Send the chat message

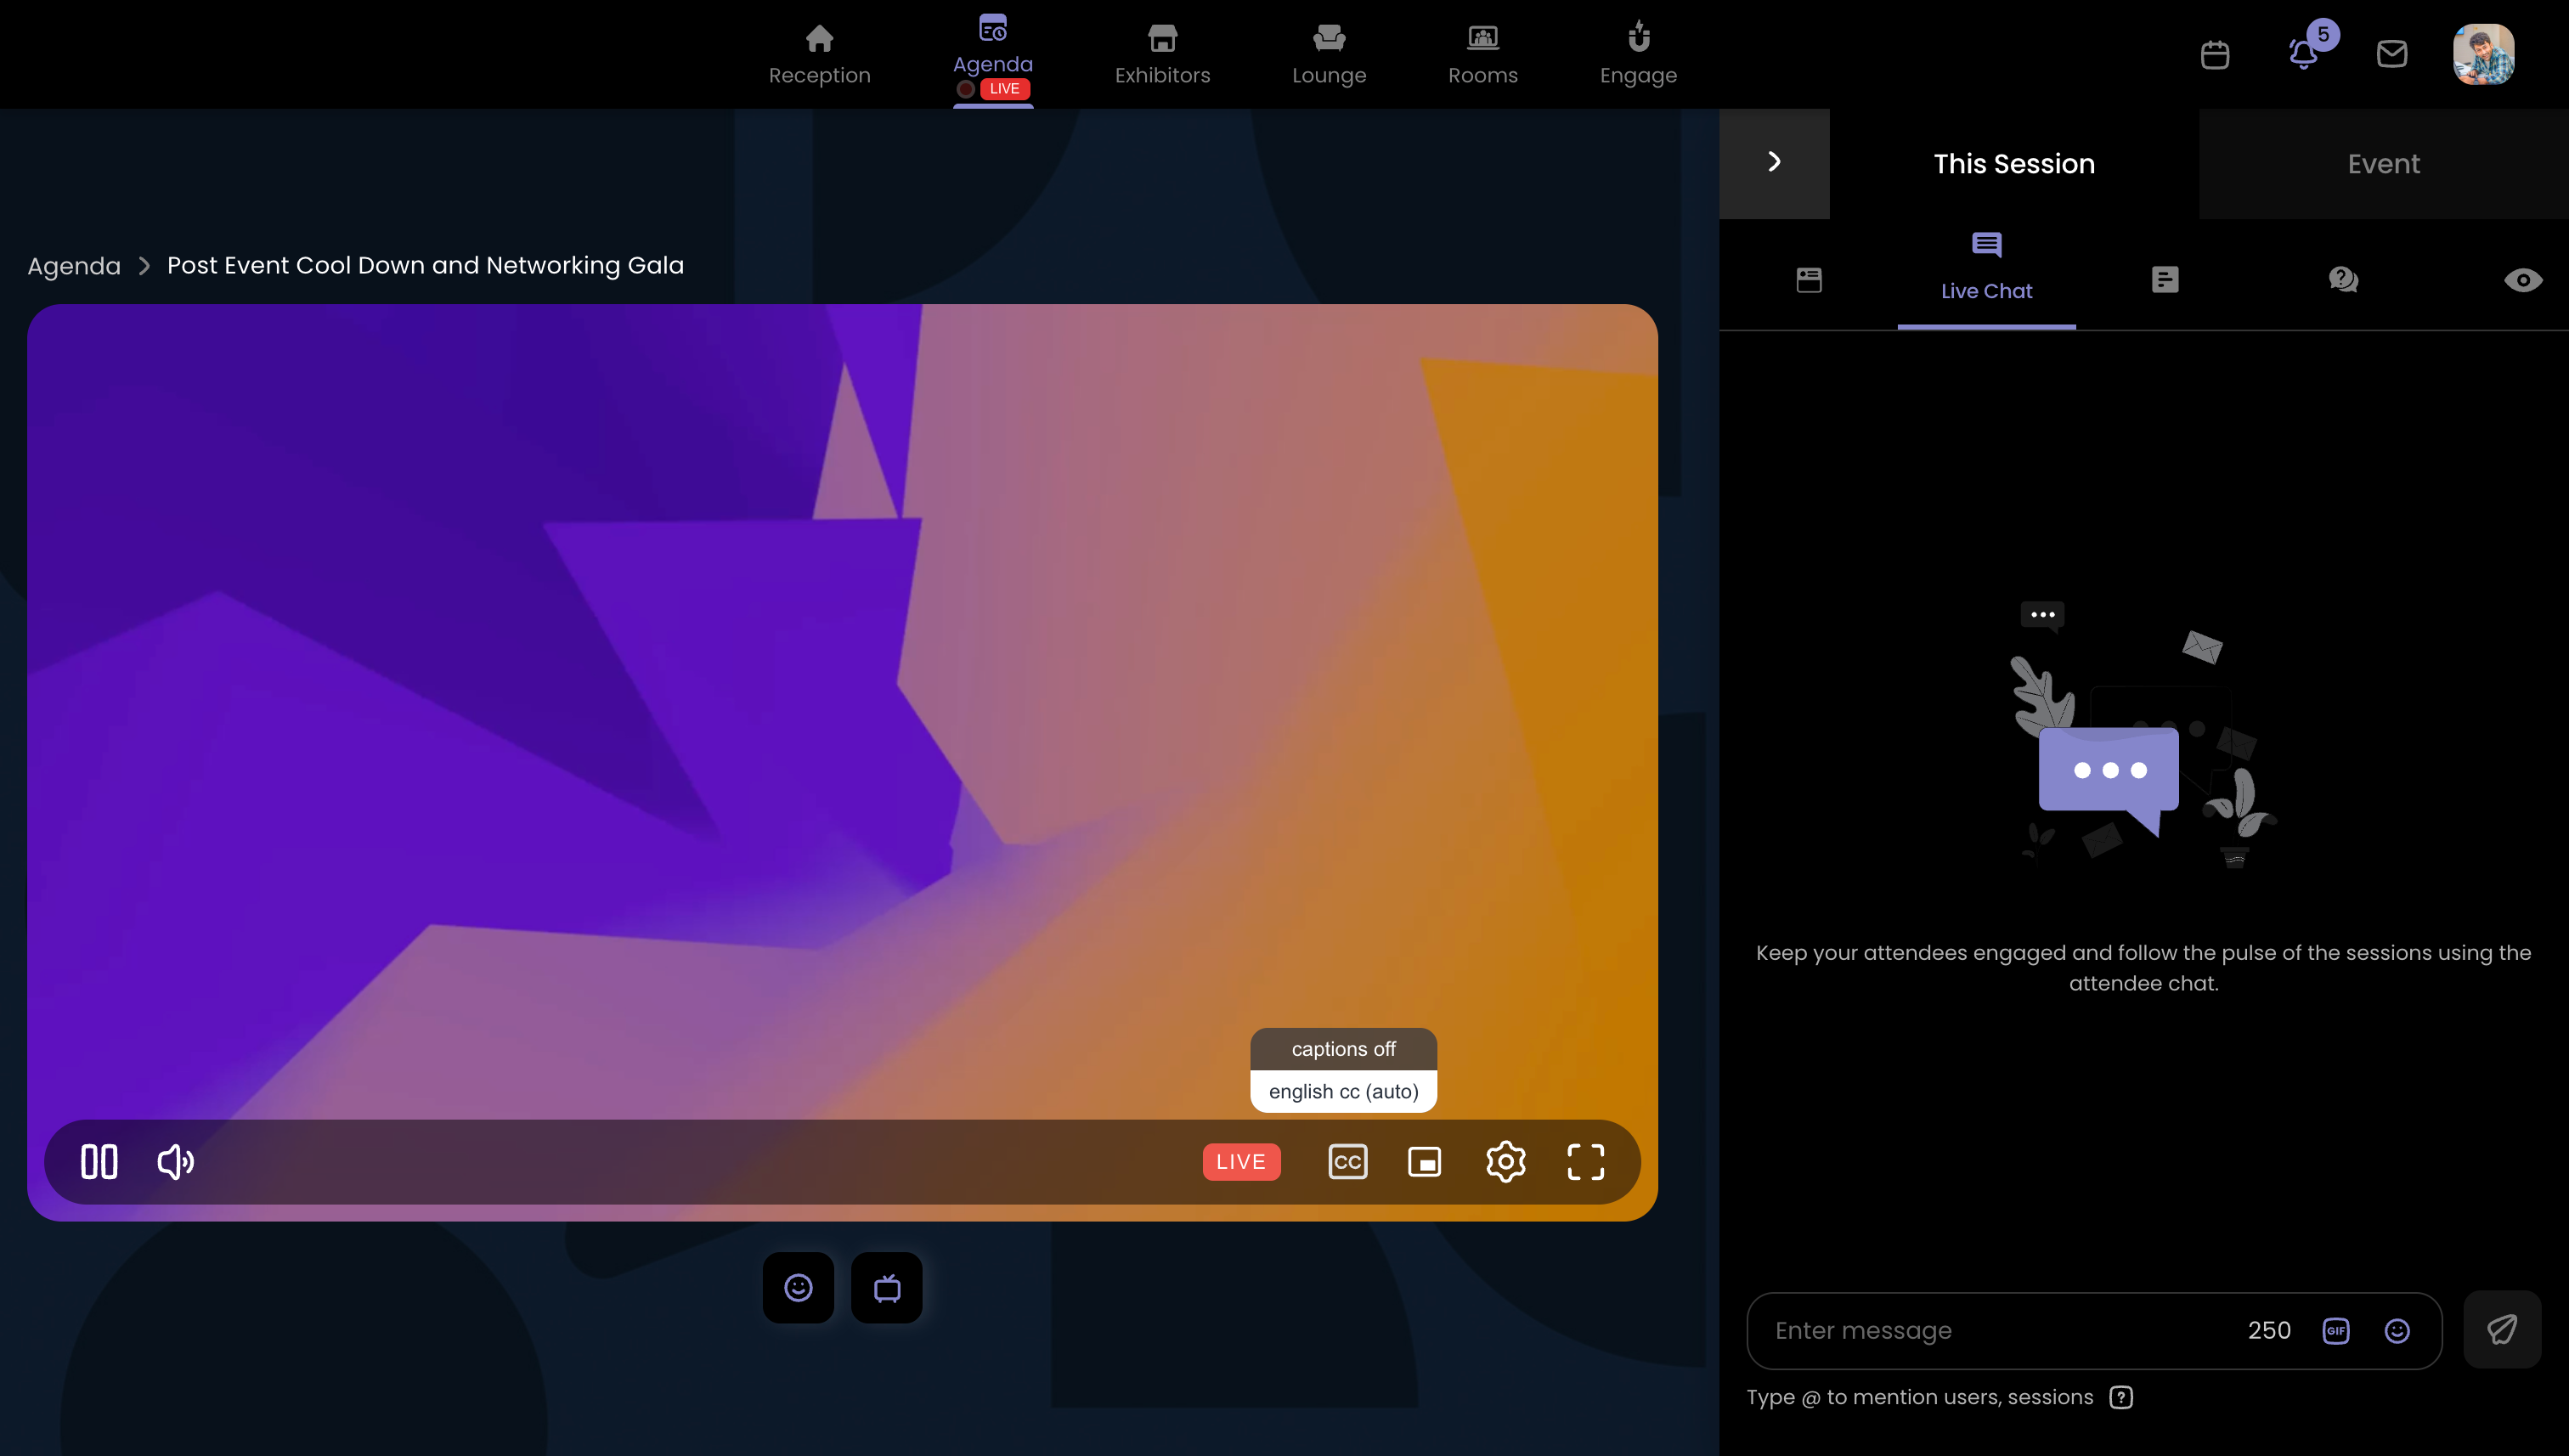2502,1330
